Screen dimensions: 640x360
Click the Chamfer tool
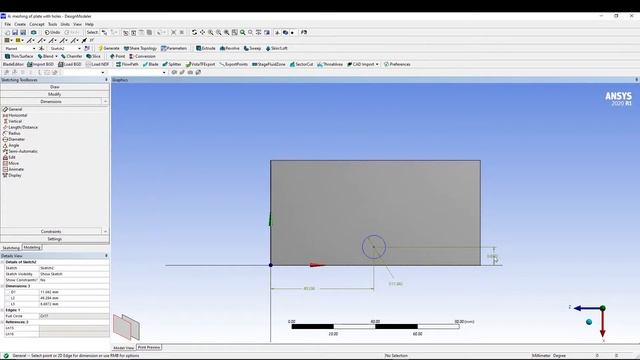click(71, 56)
